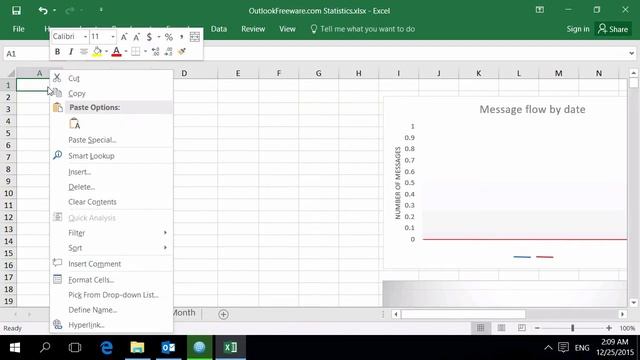Click the yellow Fill Color bucket
This screenshot has height=360, width=640.
click(x=97, y=52)
